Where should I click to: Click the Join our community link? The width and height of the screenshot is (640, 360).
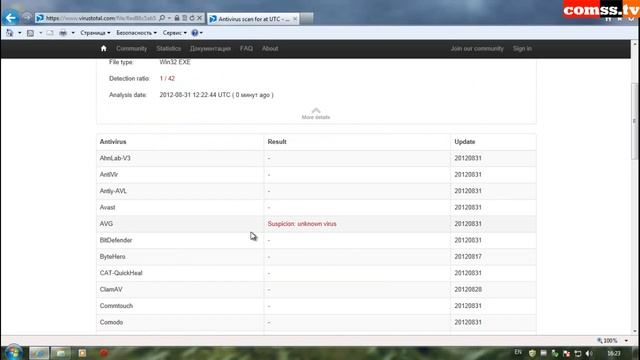click(477, 49)
